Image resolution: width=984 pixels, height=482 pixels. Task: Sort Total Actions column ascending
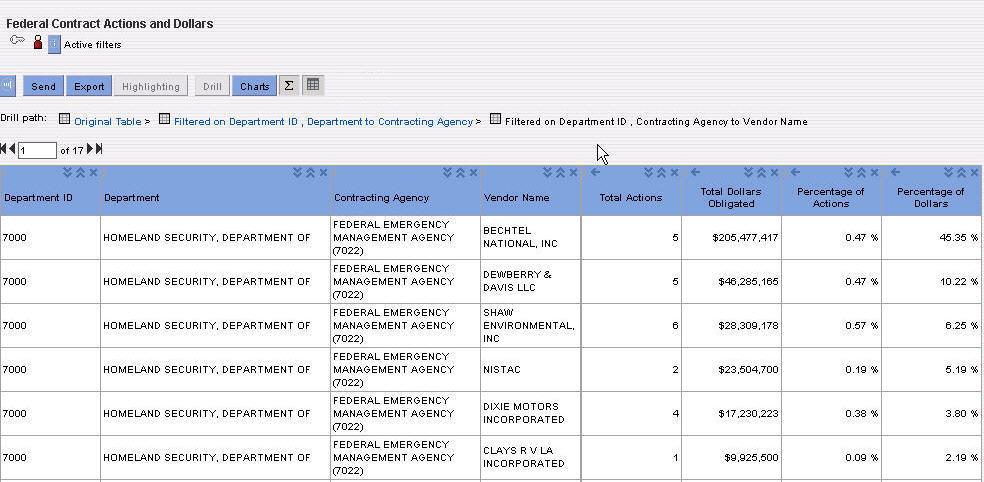coord(662,173)
